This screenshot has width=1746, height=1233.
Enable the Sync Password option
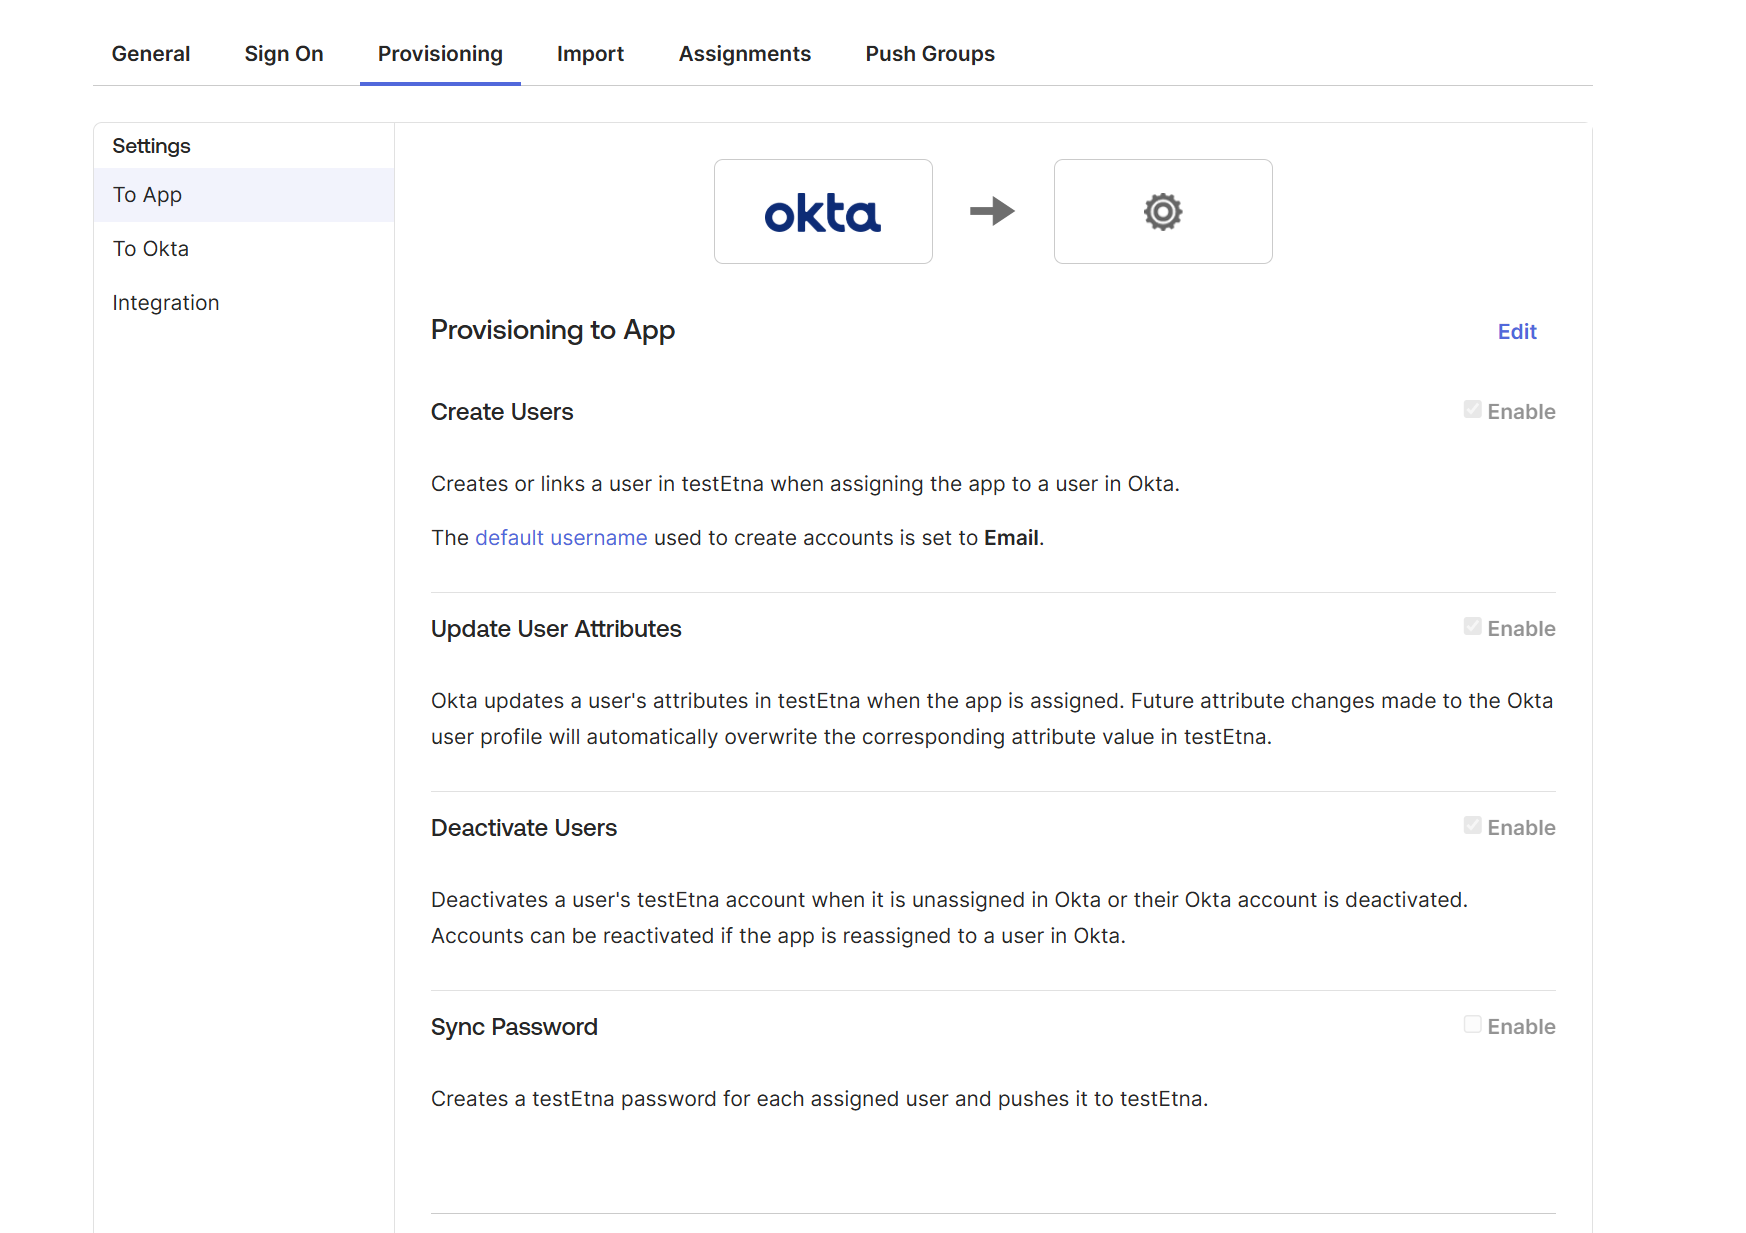click(1471, 1024)
